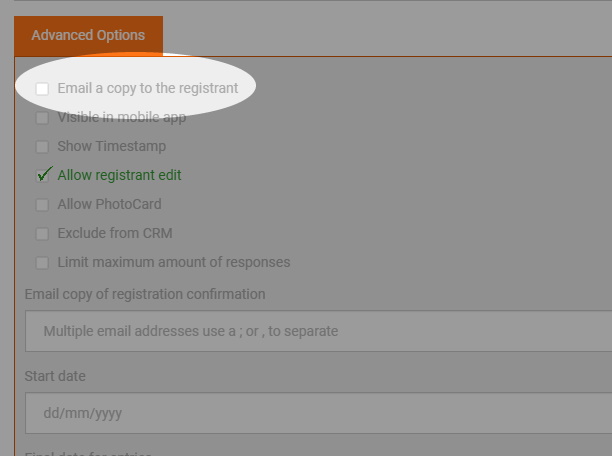The width and height of the screenshot is (612, 456).
Task: Click the 'Visible in mobile app' label text
Action: click(x=121, y=117)
